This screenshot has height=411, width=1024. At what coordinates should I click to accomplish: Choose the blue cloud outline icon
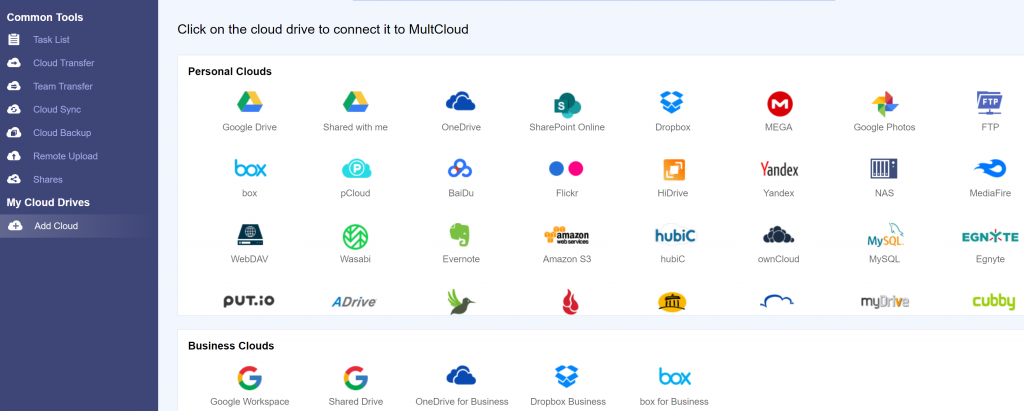(x=777, y=301)
